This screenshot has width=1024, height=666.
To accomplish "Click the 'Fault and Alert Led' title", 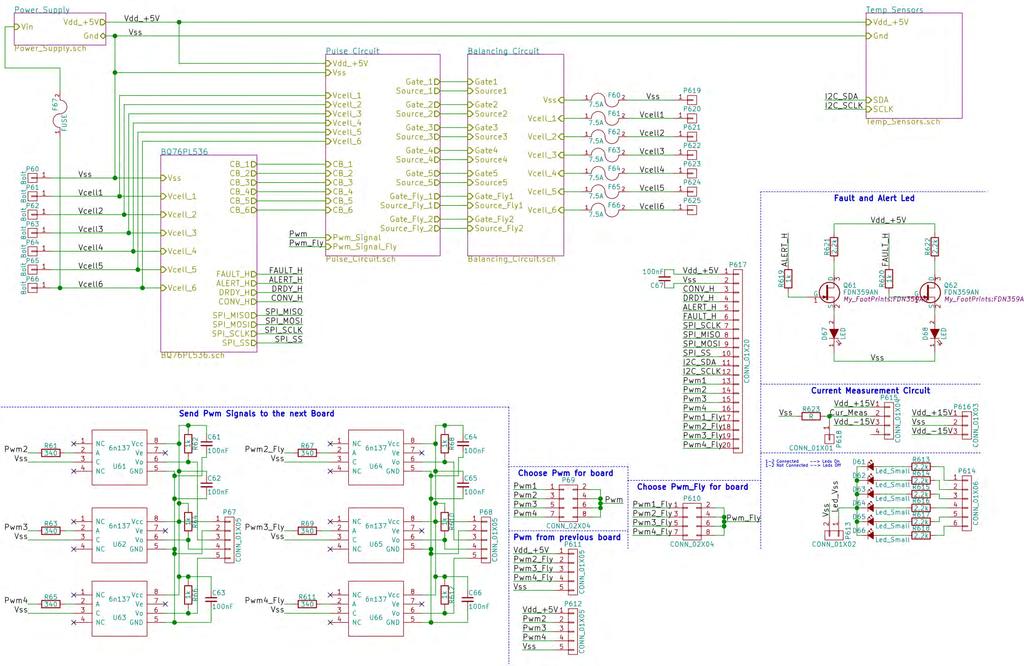I will point(874,198).
